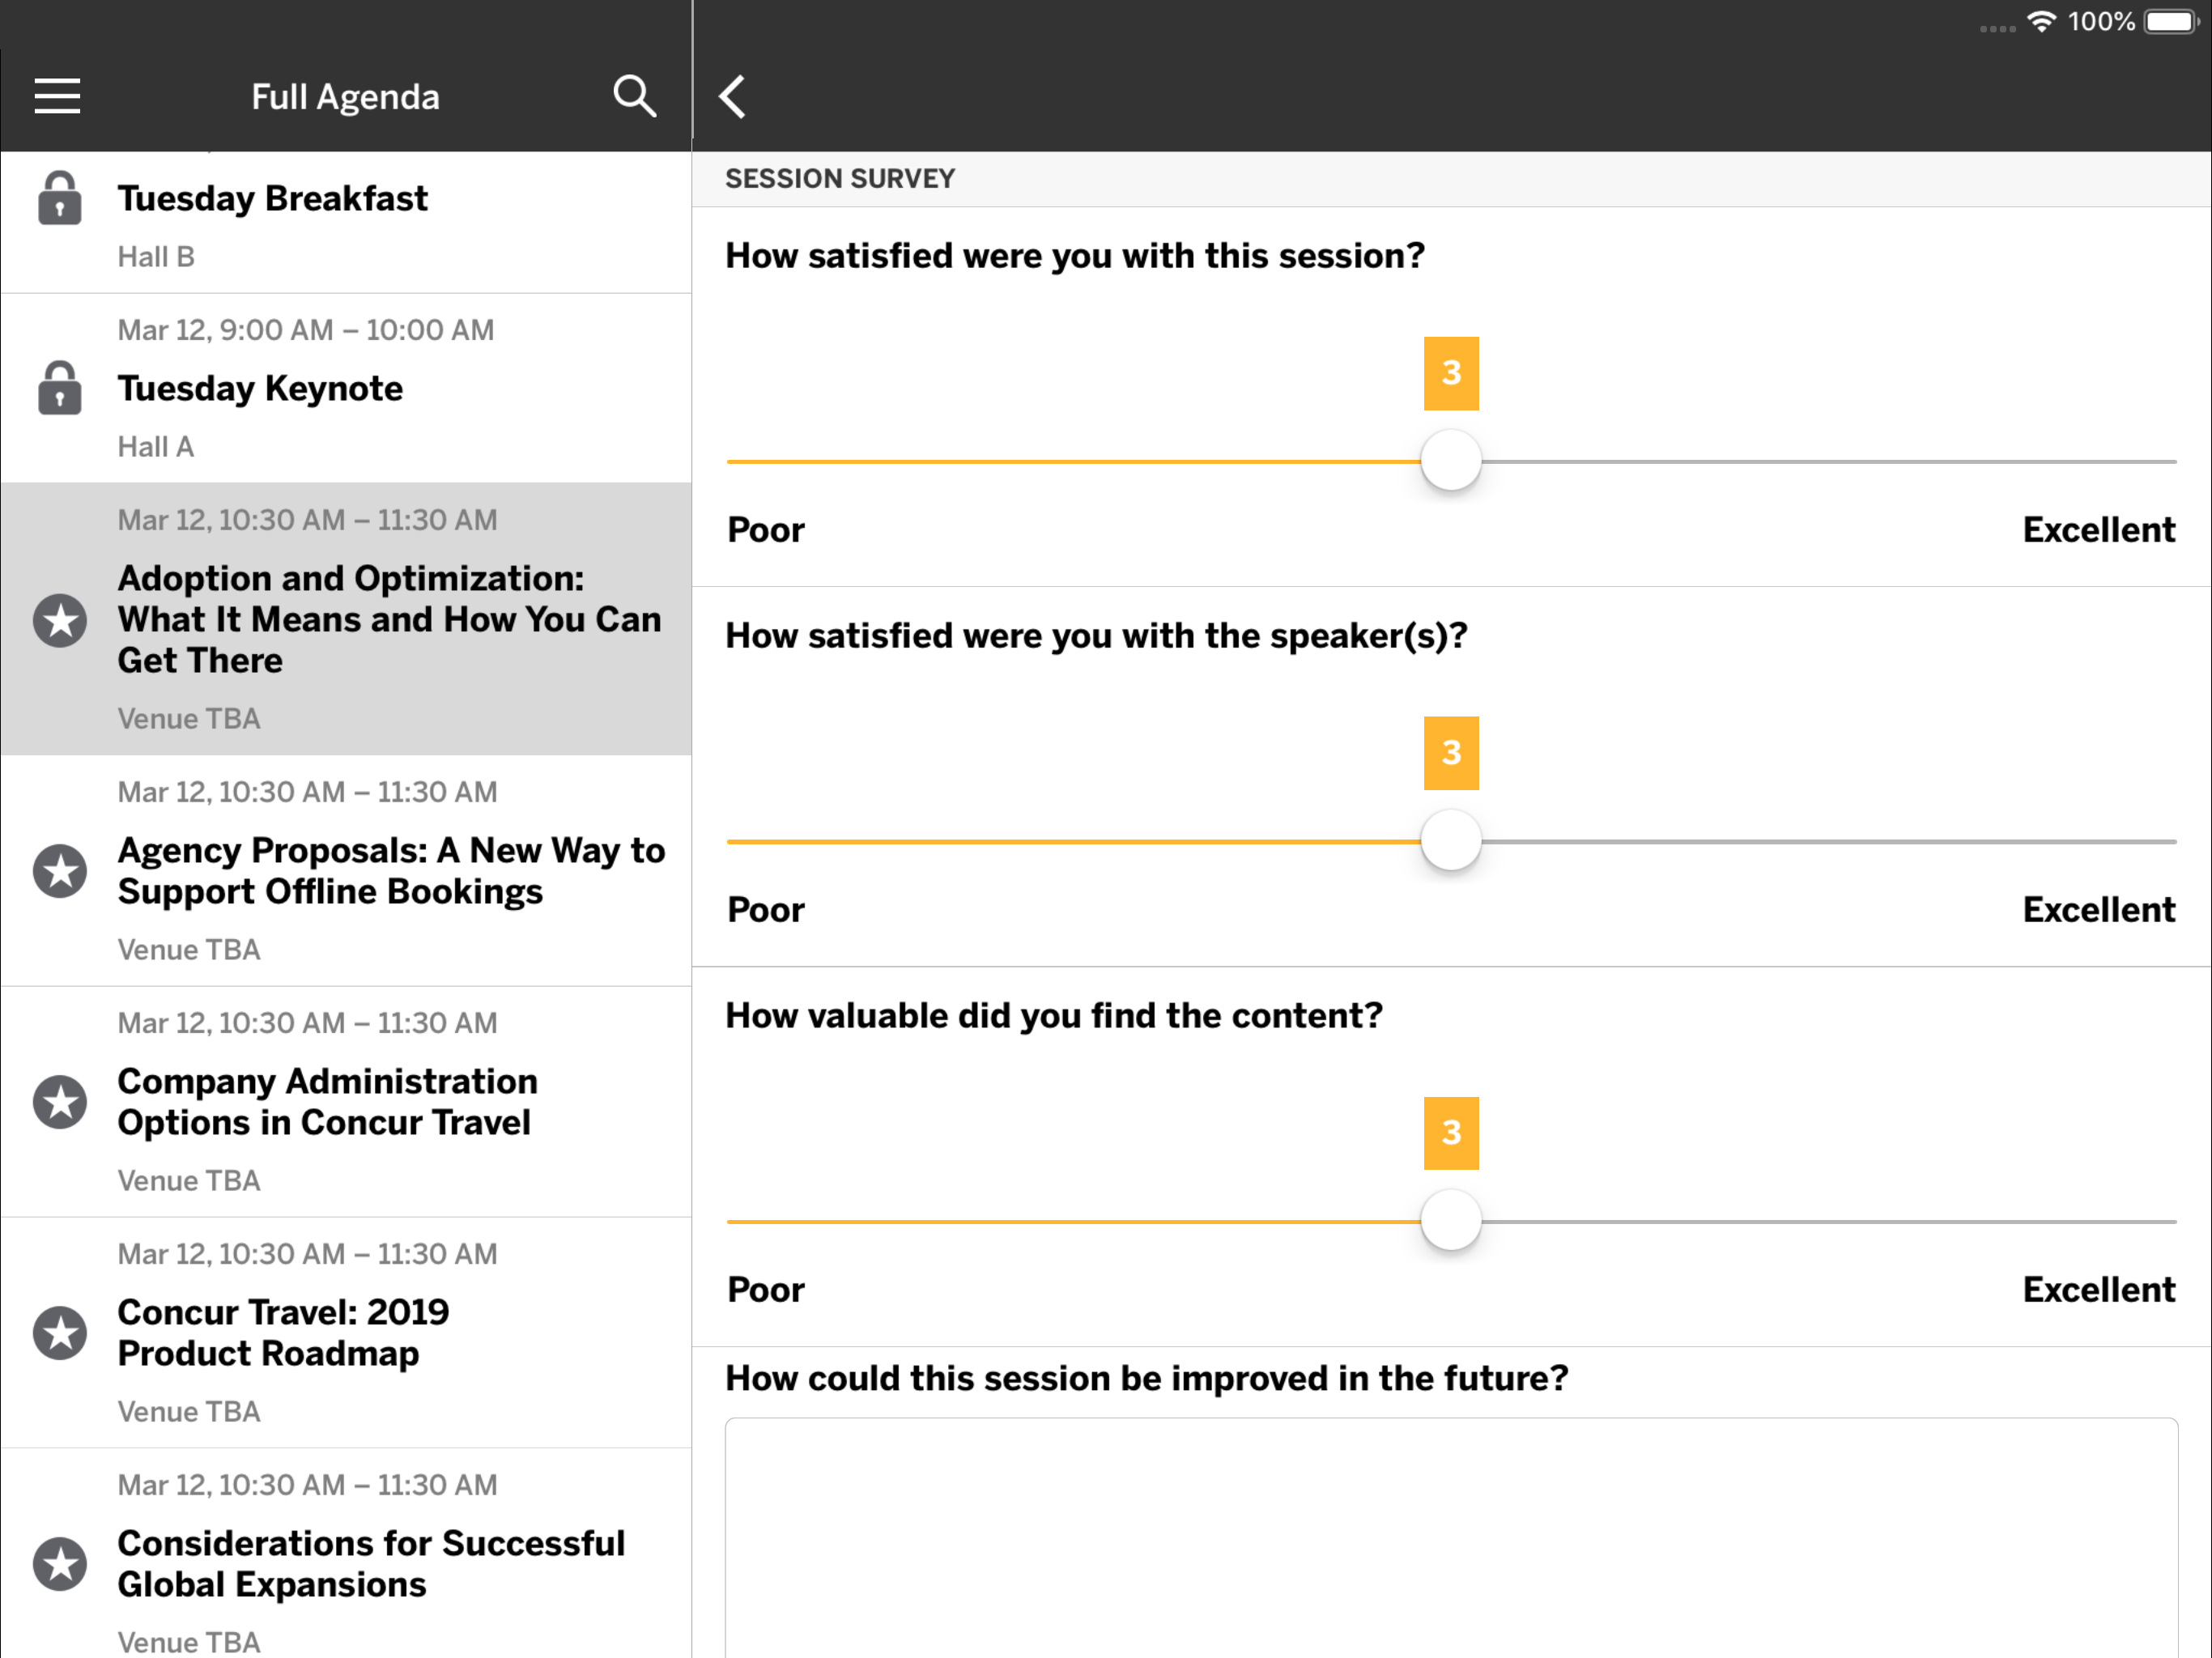Screen dimensions: 2212x1658
Task: Open the hamburger menu
Action: (57, 96)
